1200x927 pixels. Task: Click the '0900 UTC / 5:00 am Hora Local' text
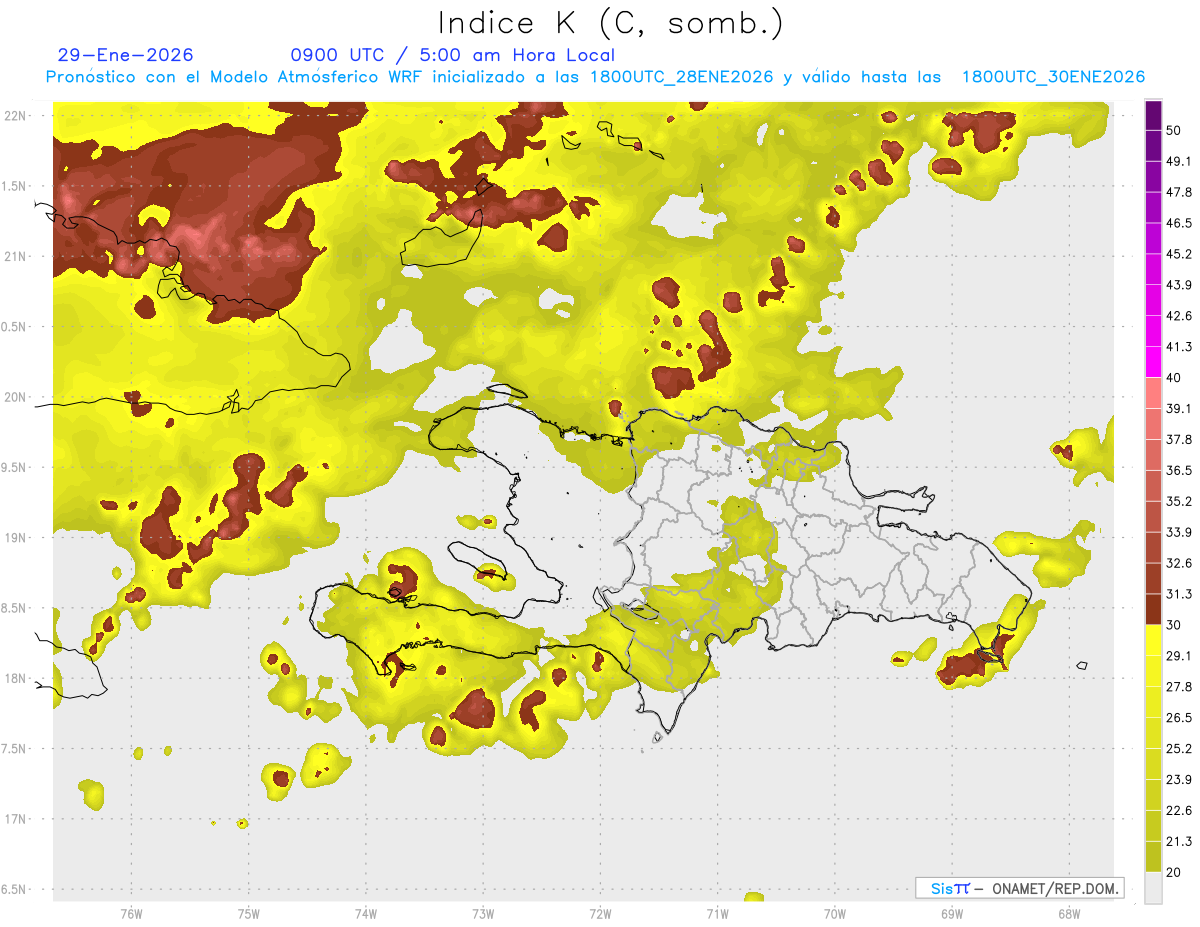pos(453,55)
